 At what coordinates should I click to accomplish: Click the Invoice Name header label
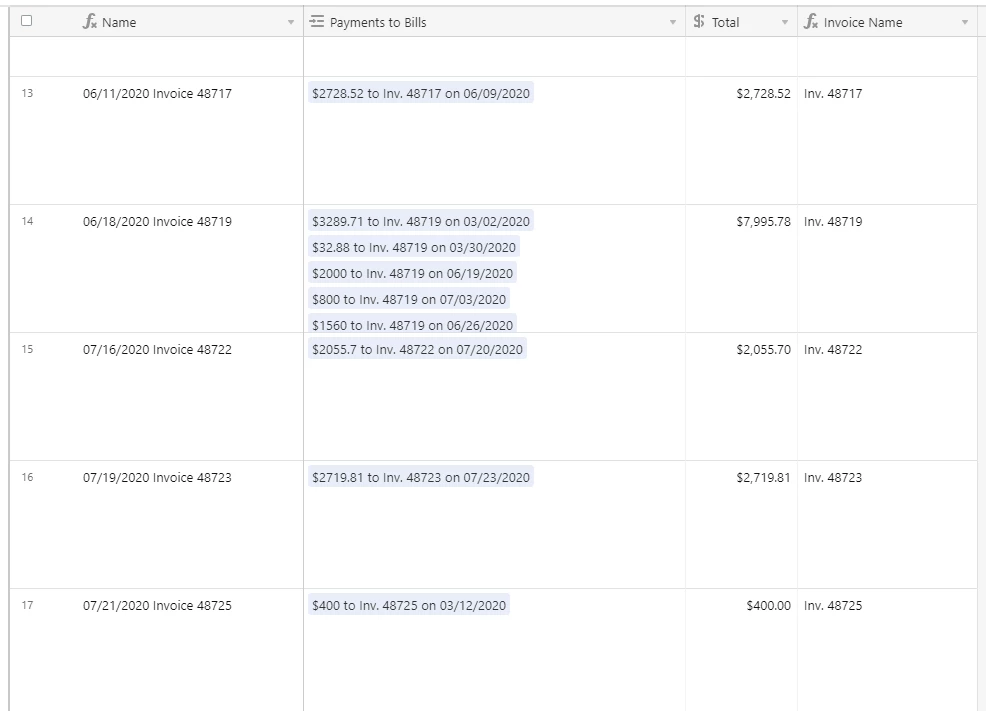(863, 23)
